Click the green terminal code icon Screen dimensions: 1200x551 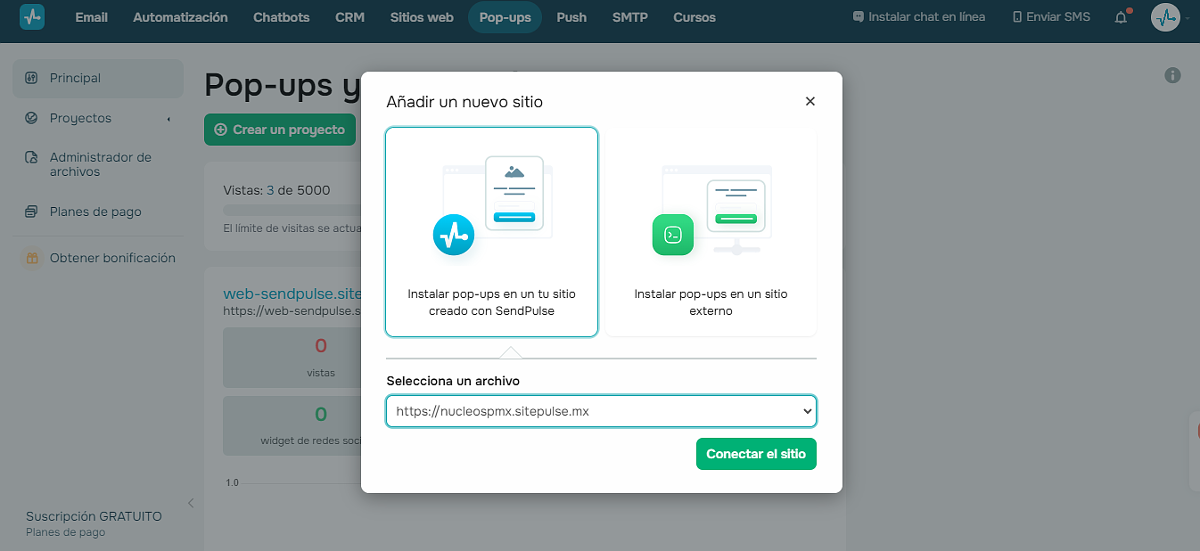tap(673, 235)
